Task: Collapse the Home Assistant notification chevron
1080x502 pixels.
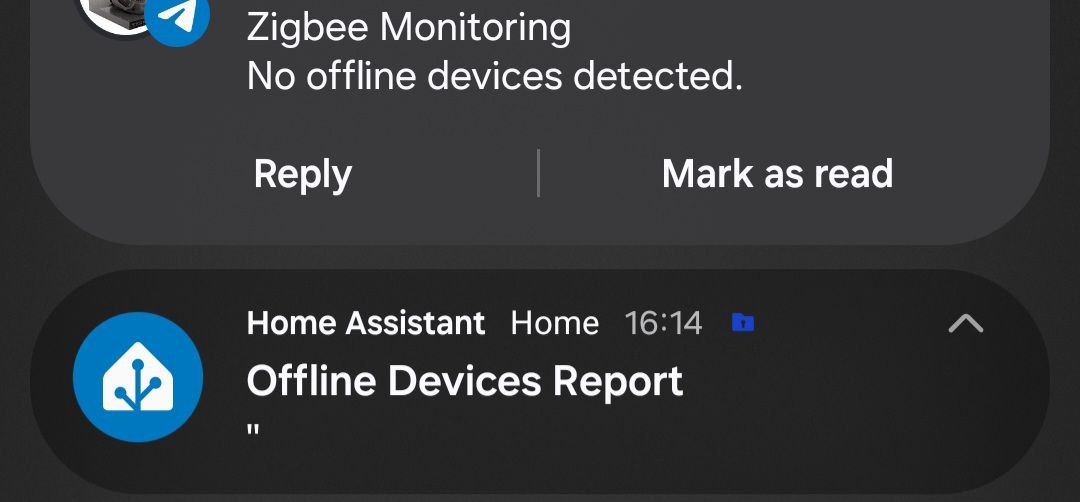Action: (x=965, y=322)
